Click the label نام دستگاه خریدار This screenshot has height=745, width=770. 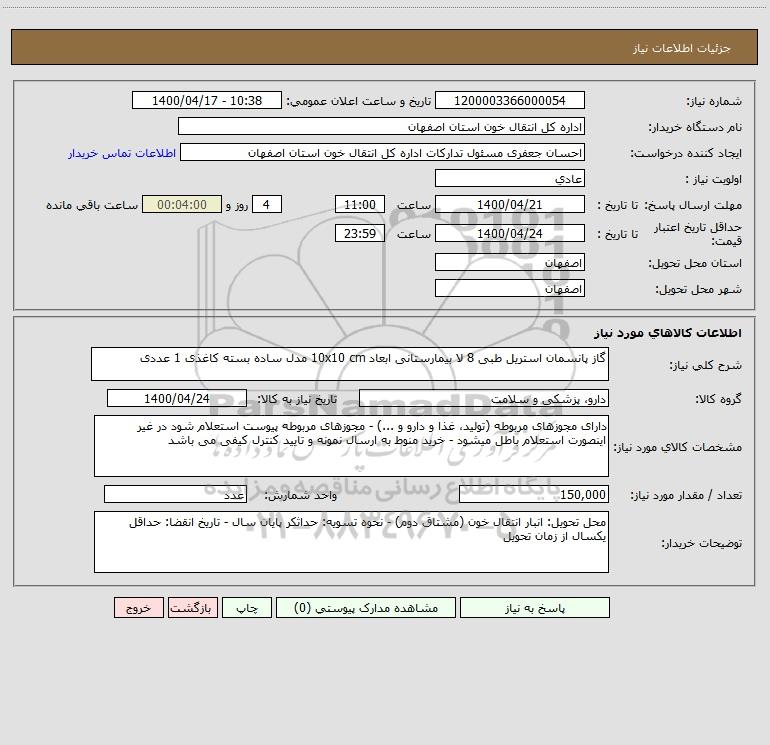695,128
